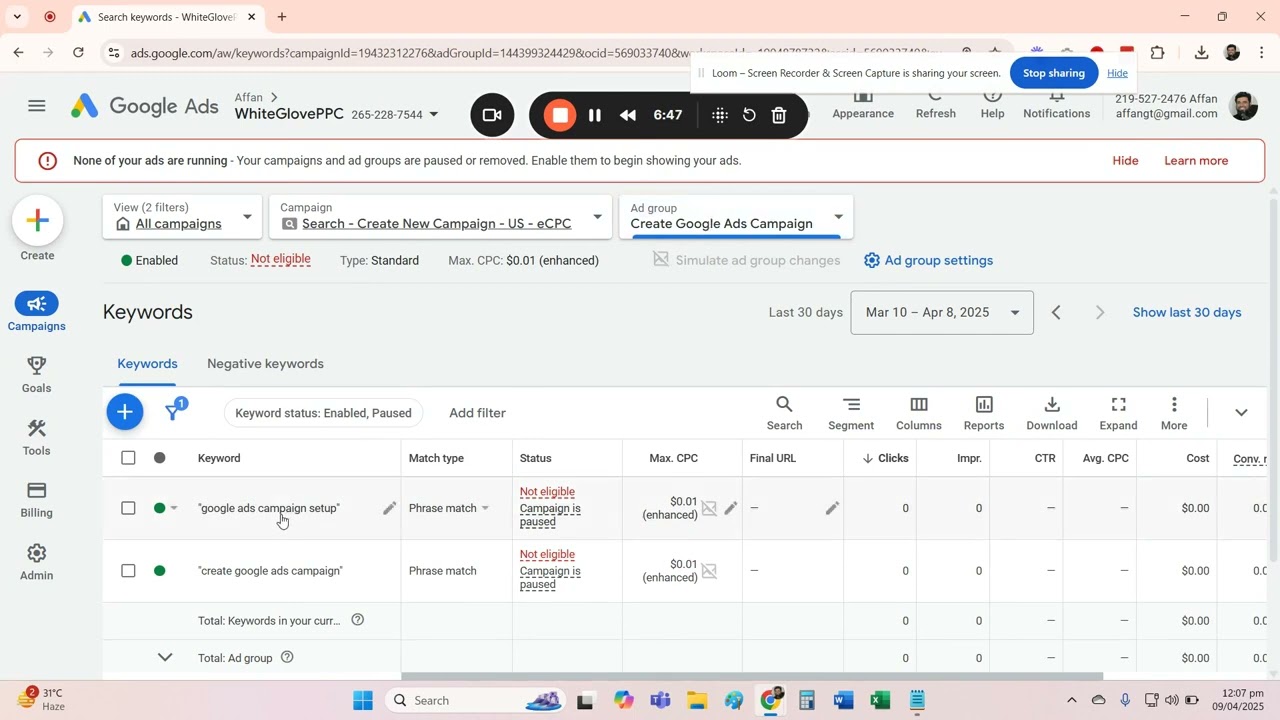1280x720 pixels.
Task: Toggle Loom camera icon
Action: (492, 115)
